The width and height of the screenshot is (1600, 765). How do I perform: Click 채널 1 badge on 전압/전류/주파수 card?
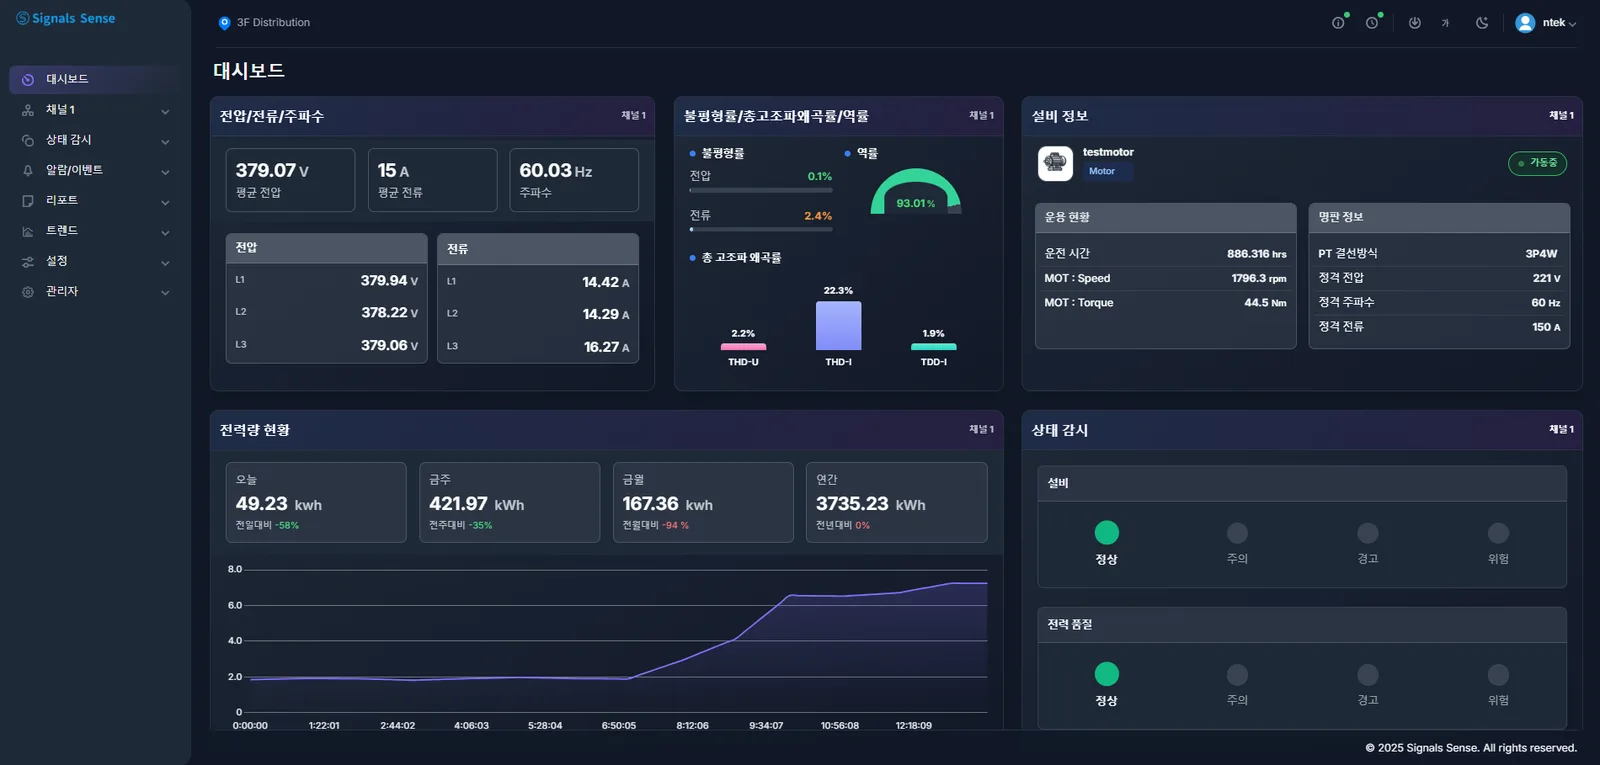[x=634, y=116]
